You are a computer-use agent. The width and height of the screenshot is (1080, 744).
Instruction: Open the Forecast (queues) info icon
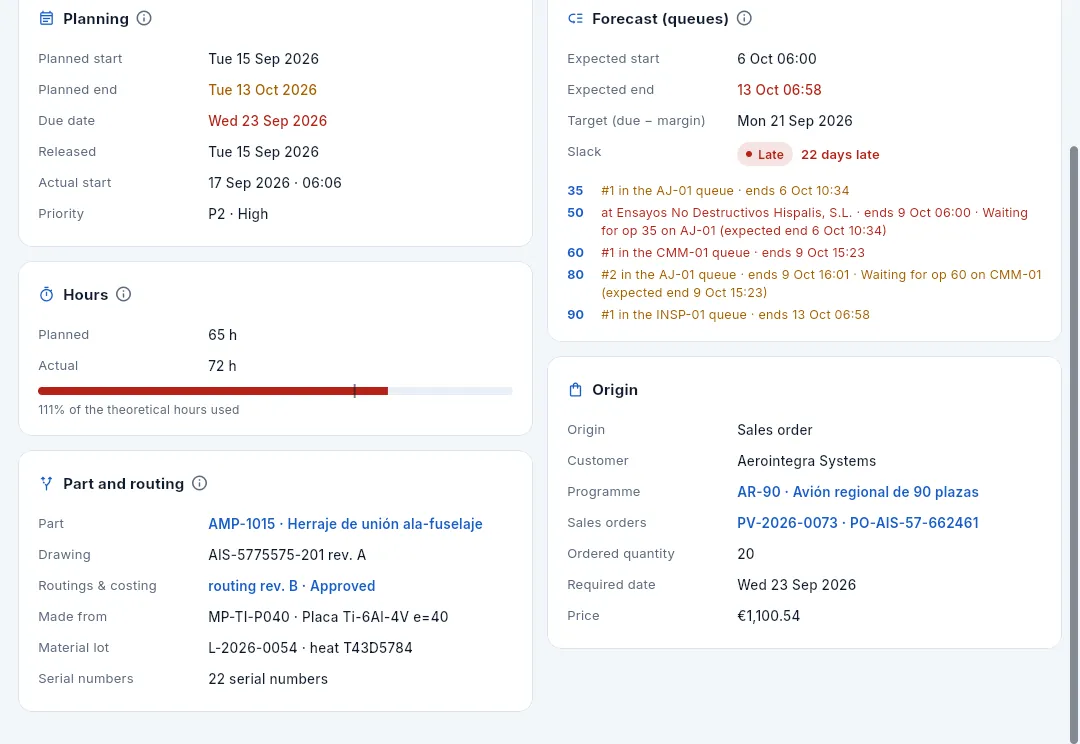pyautogui.click(x=744, y=19)
